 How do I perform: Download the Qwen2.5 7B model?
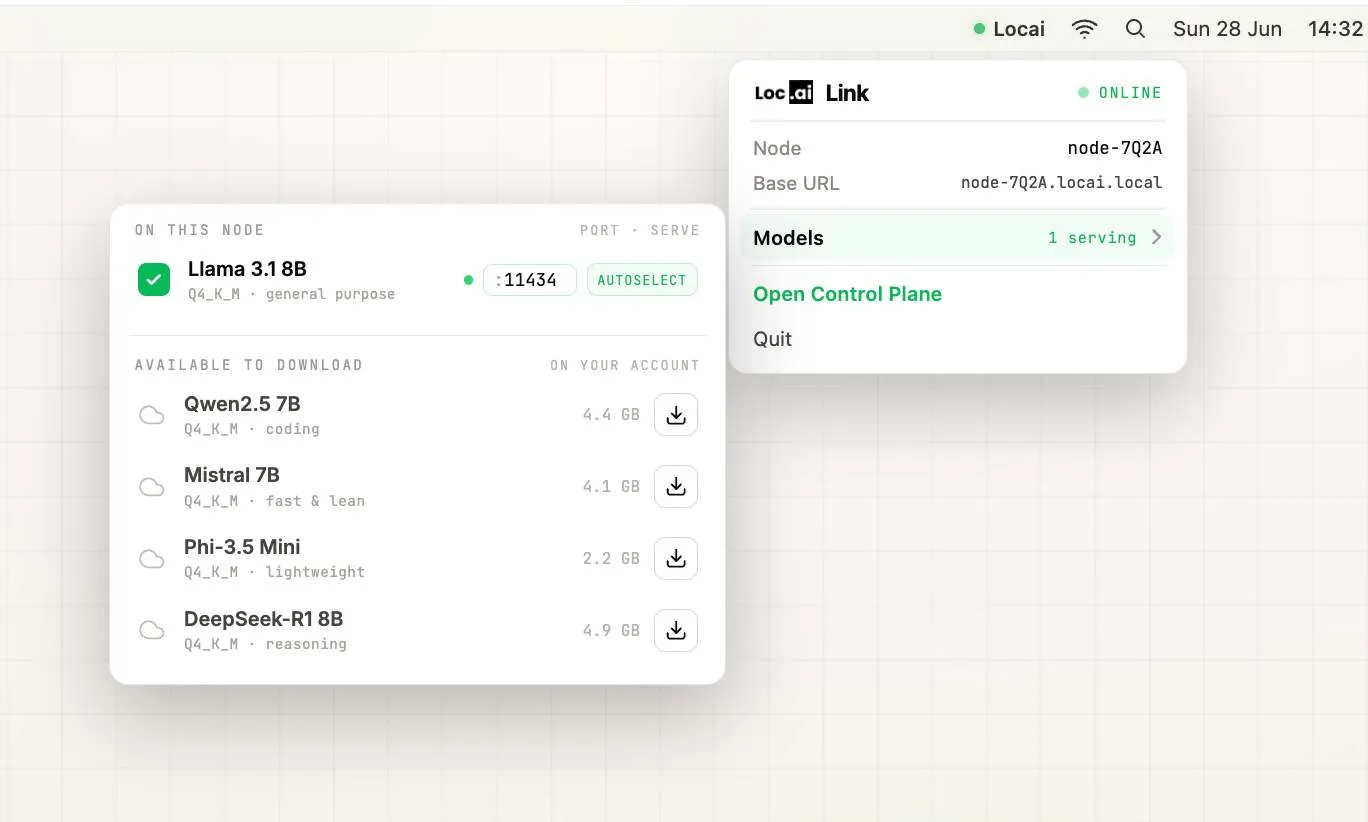click(676, 415)
